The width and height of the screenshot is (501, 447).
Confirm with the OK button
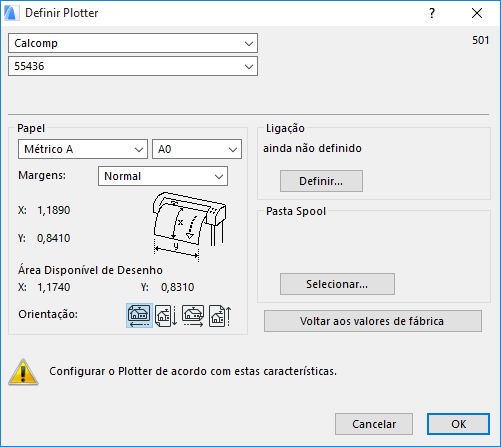point(458,424)
